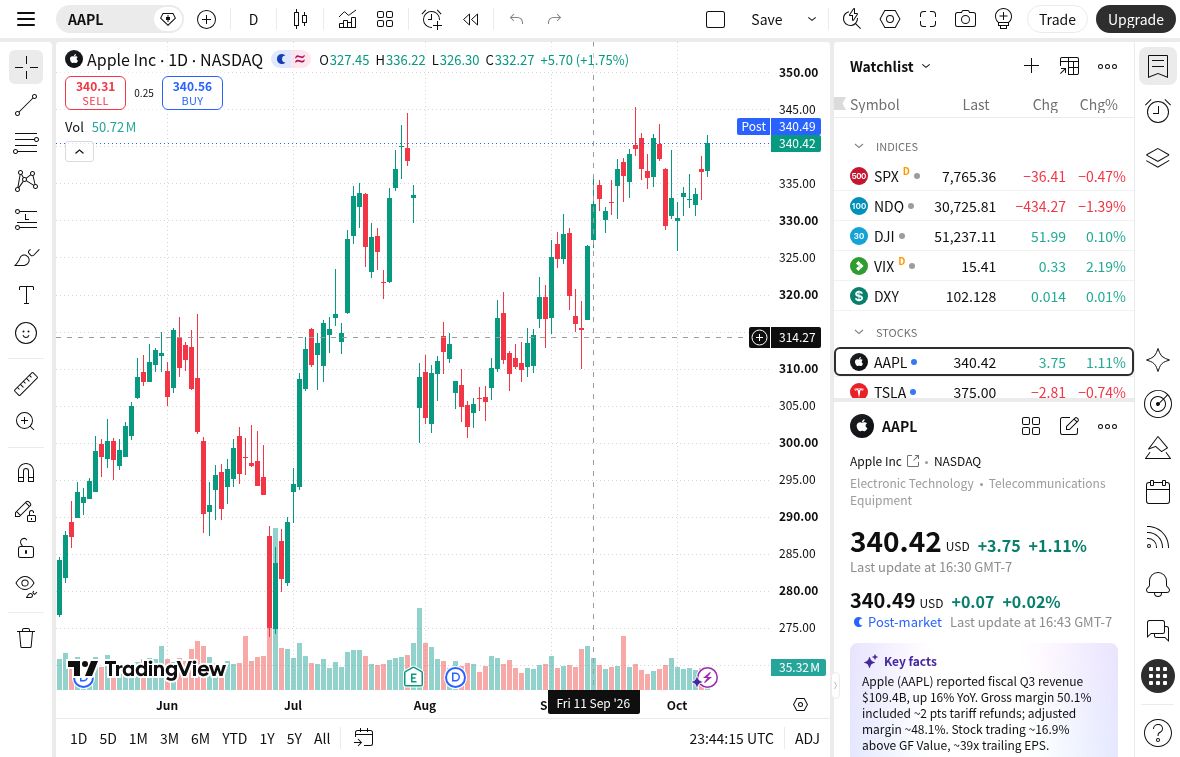Add symbol to compare with plus icon
This screenshot has height=757, width=1180.
(206, 20)
